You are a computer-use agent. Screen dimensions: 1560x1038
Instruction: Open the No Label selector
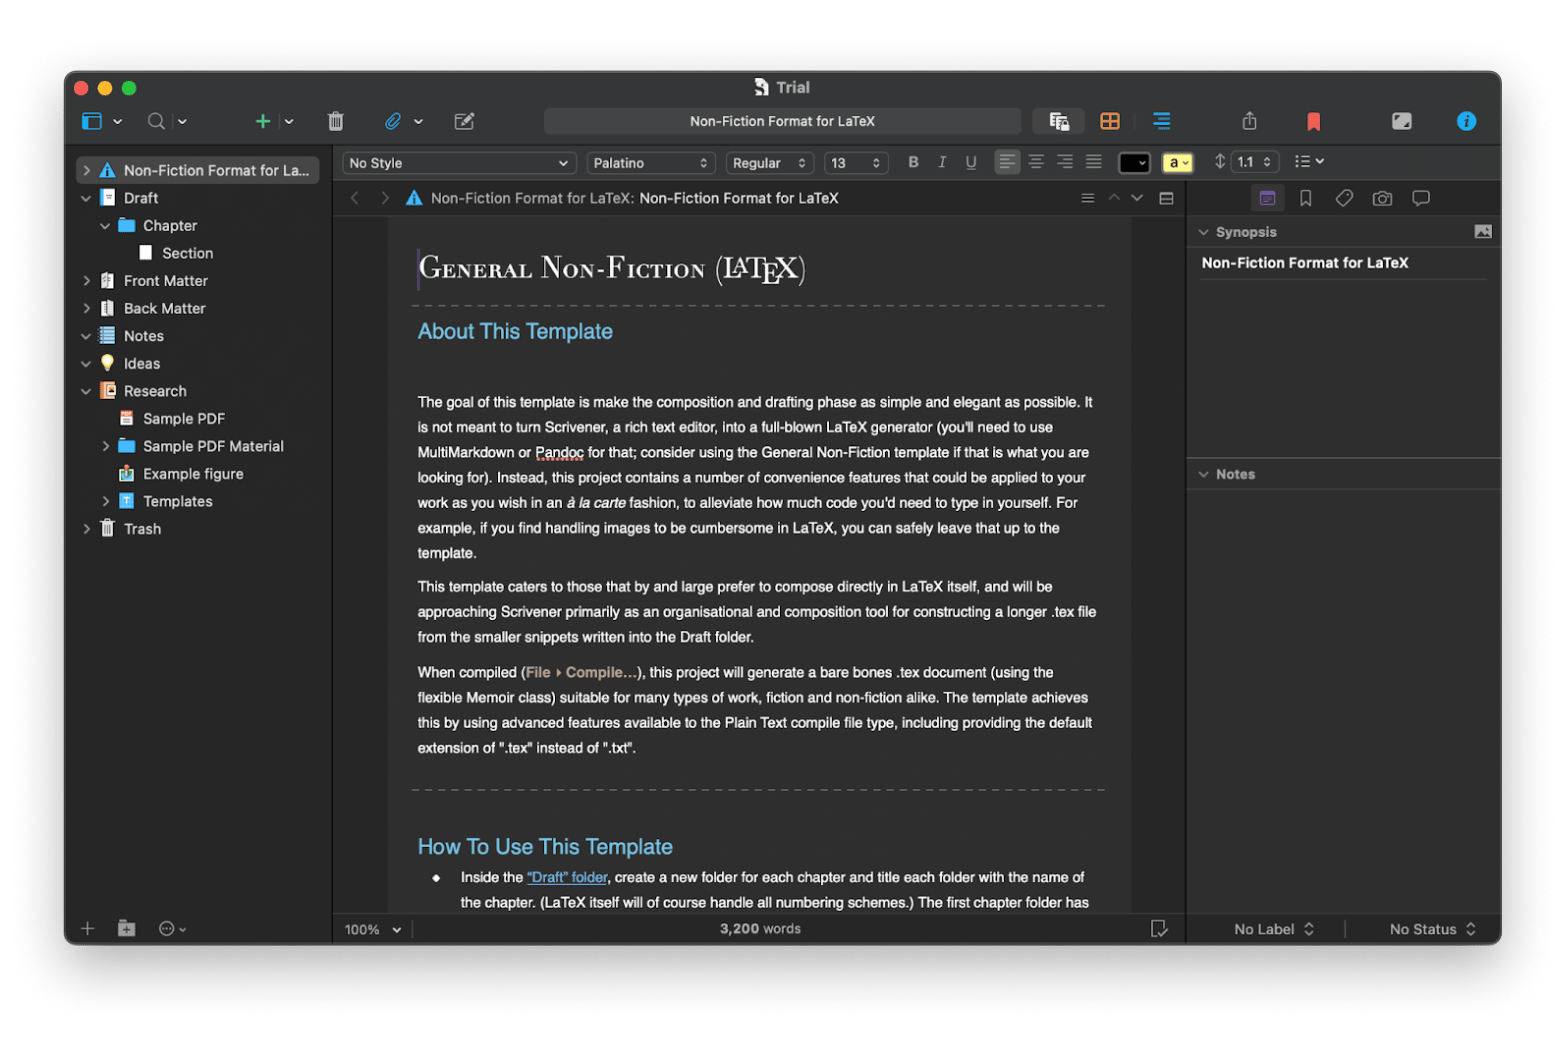click(x=1273, y=929)
